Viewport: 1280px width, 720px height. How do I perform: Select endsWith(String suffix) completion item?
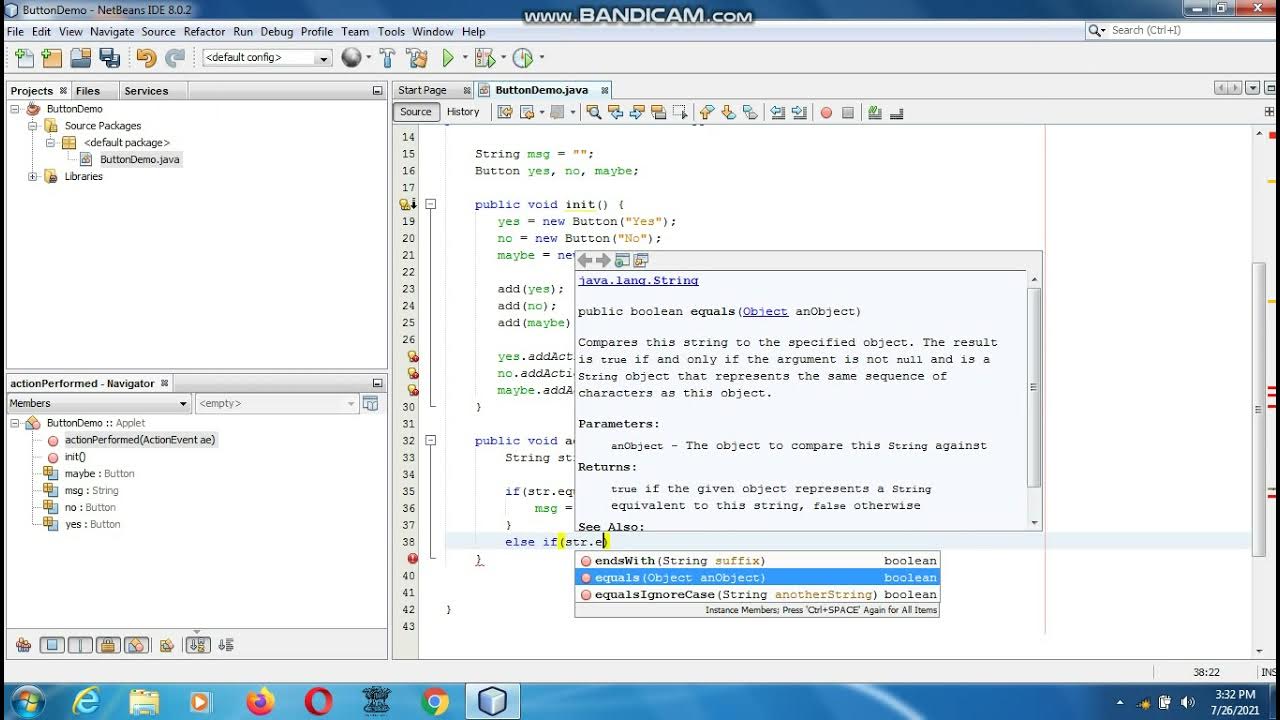coord(757,561)
